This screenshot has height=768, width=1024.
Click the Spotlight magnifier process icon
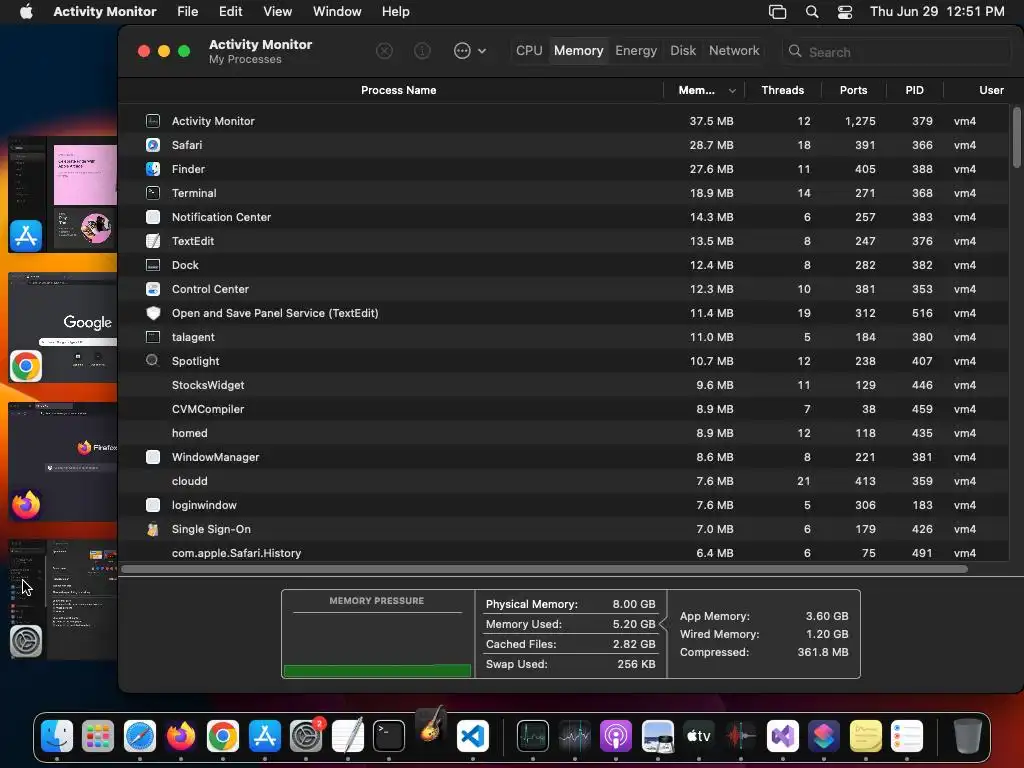click(152, 360)
